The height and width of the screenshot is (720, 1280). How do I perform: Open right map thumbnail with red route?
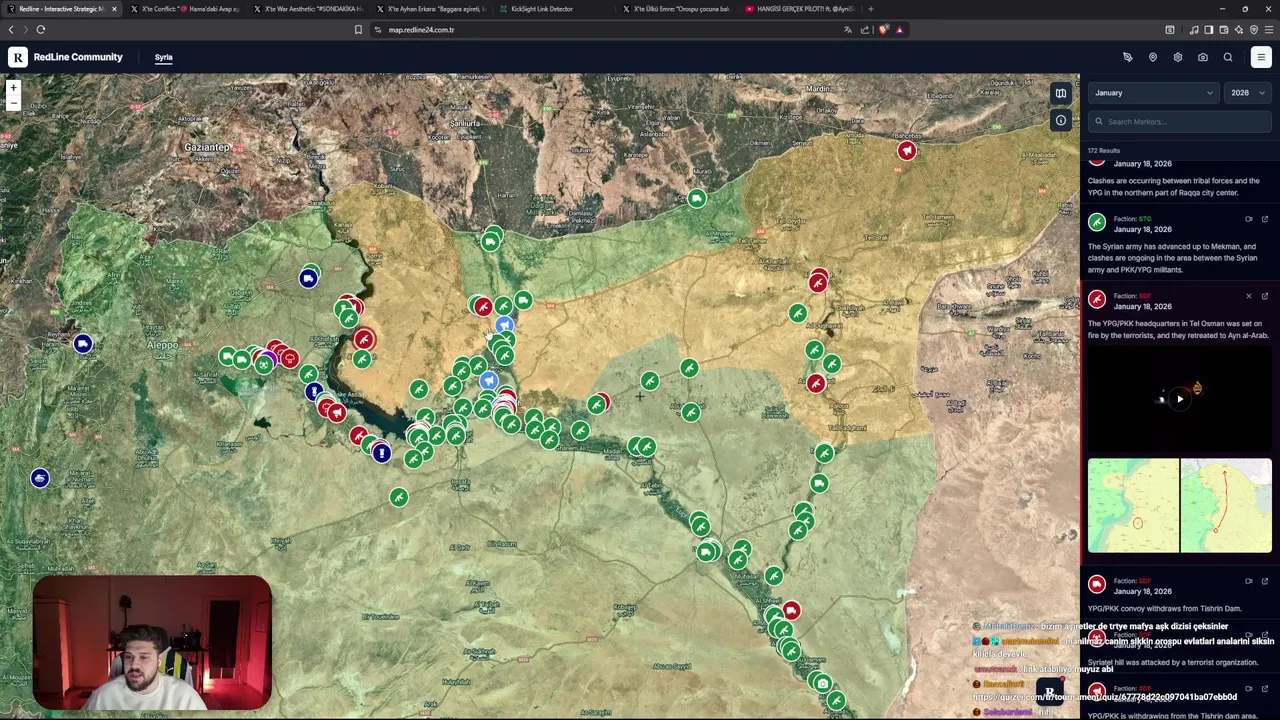click(1226, 505)
